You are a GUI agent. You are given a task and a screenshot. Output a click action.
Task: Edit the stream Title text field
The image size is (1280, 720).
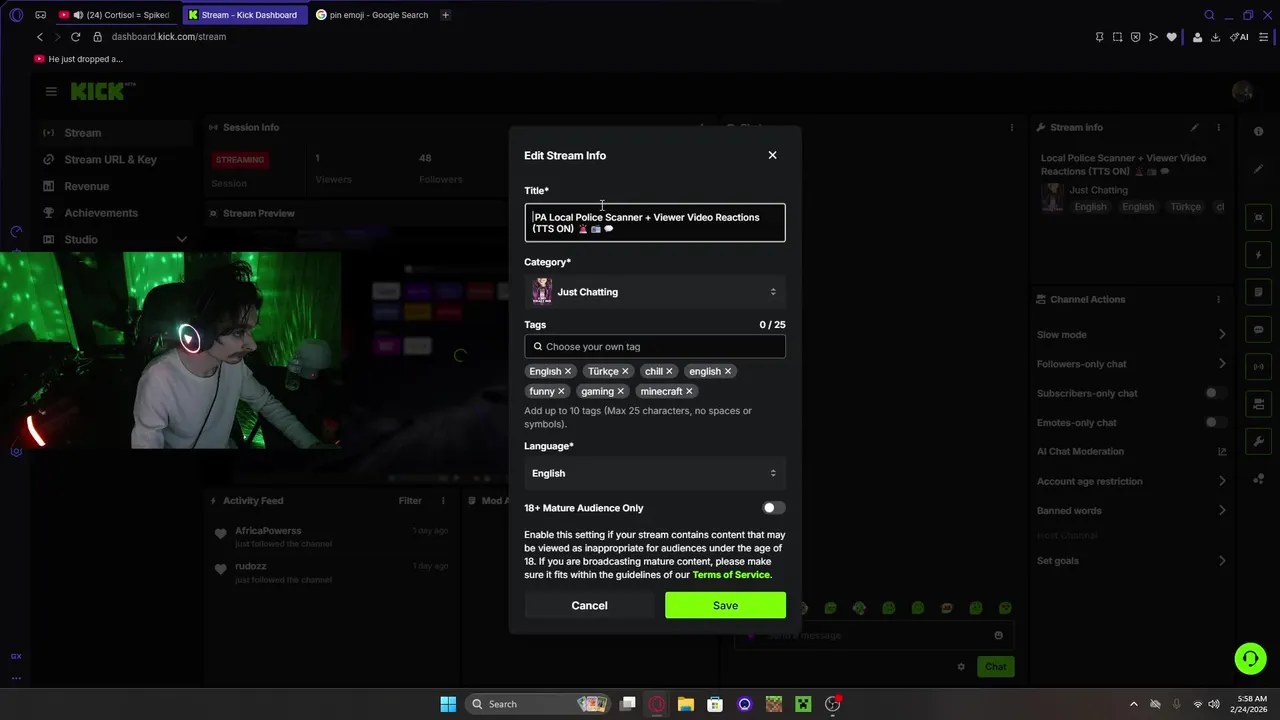655,223
